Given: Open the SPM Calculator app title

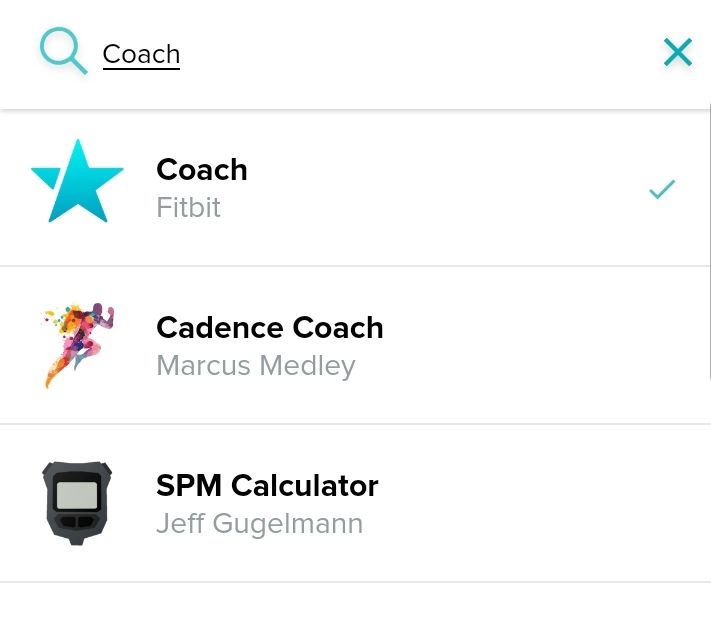Looking at the screenshot, I should point(267,486).
